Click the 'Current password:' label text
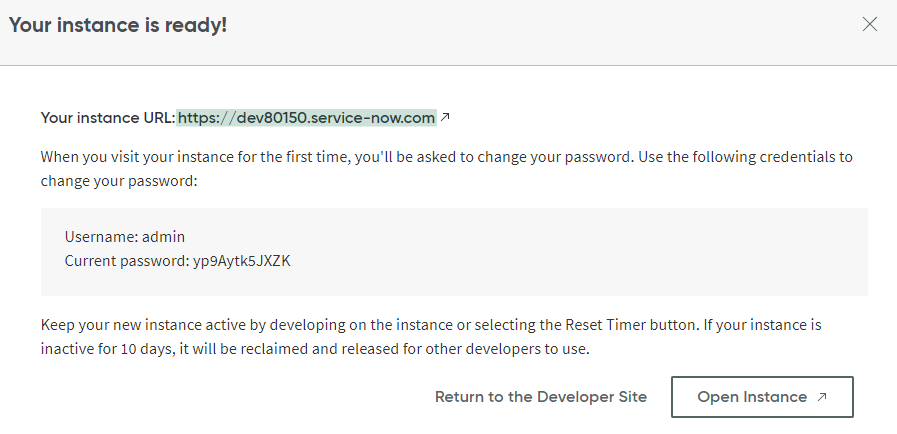The image size is (897, 434). click(x=126, y=261)
